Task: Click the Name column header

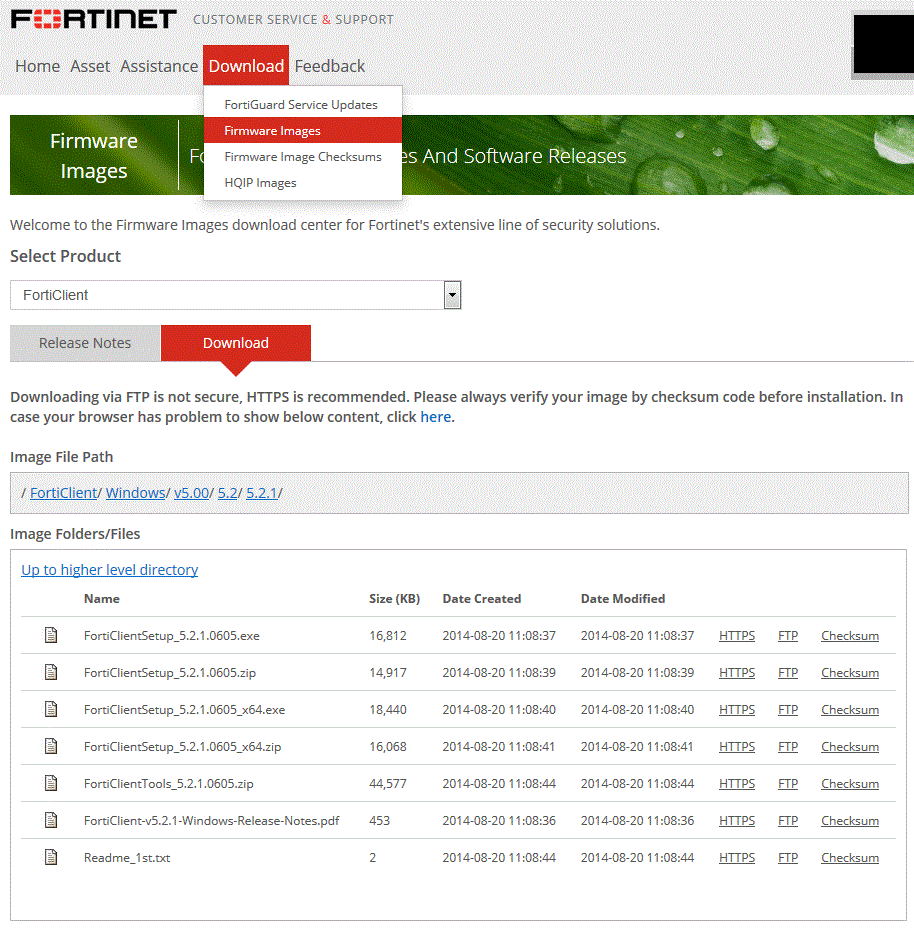Action: click(x=102, y=599)
